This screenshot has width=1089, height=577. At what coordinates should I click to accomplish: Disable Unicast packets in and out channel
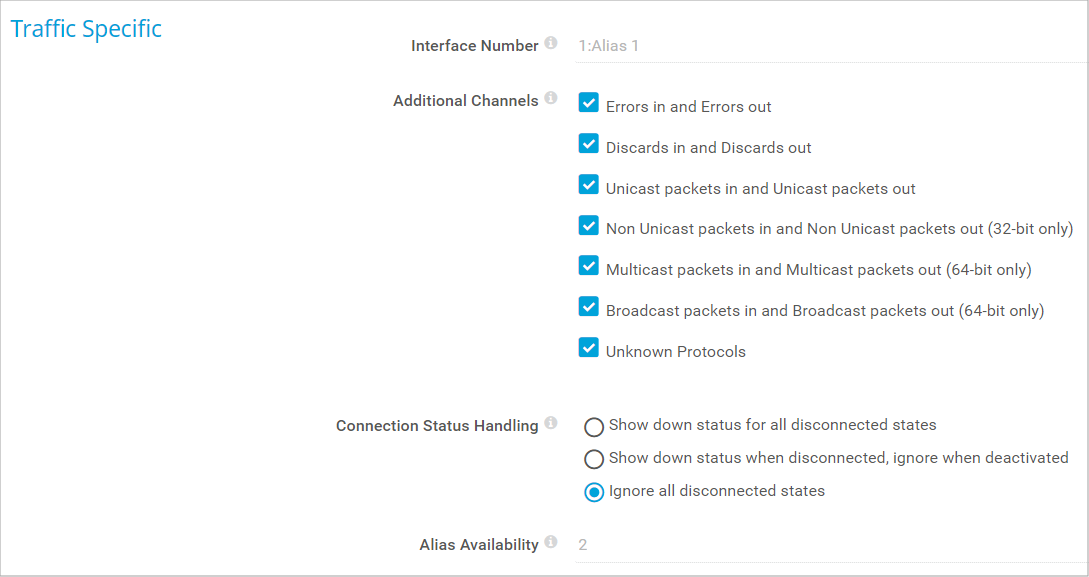tap(589, 185)
